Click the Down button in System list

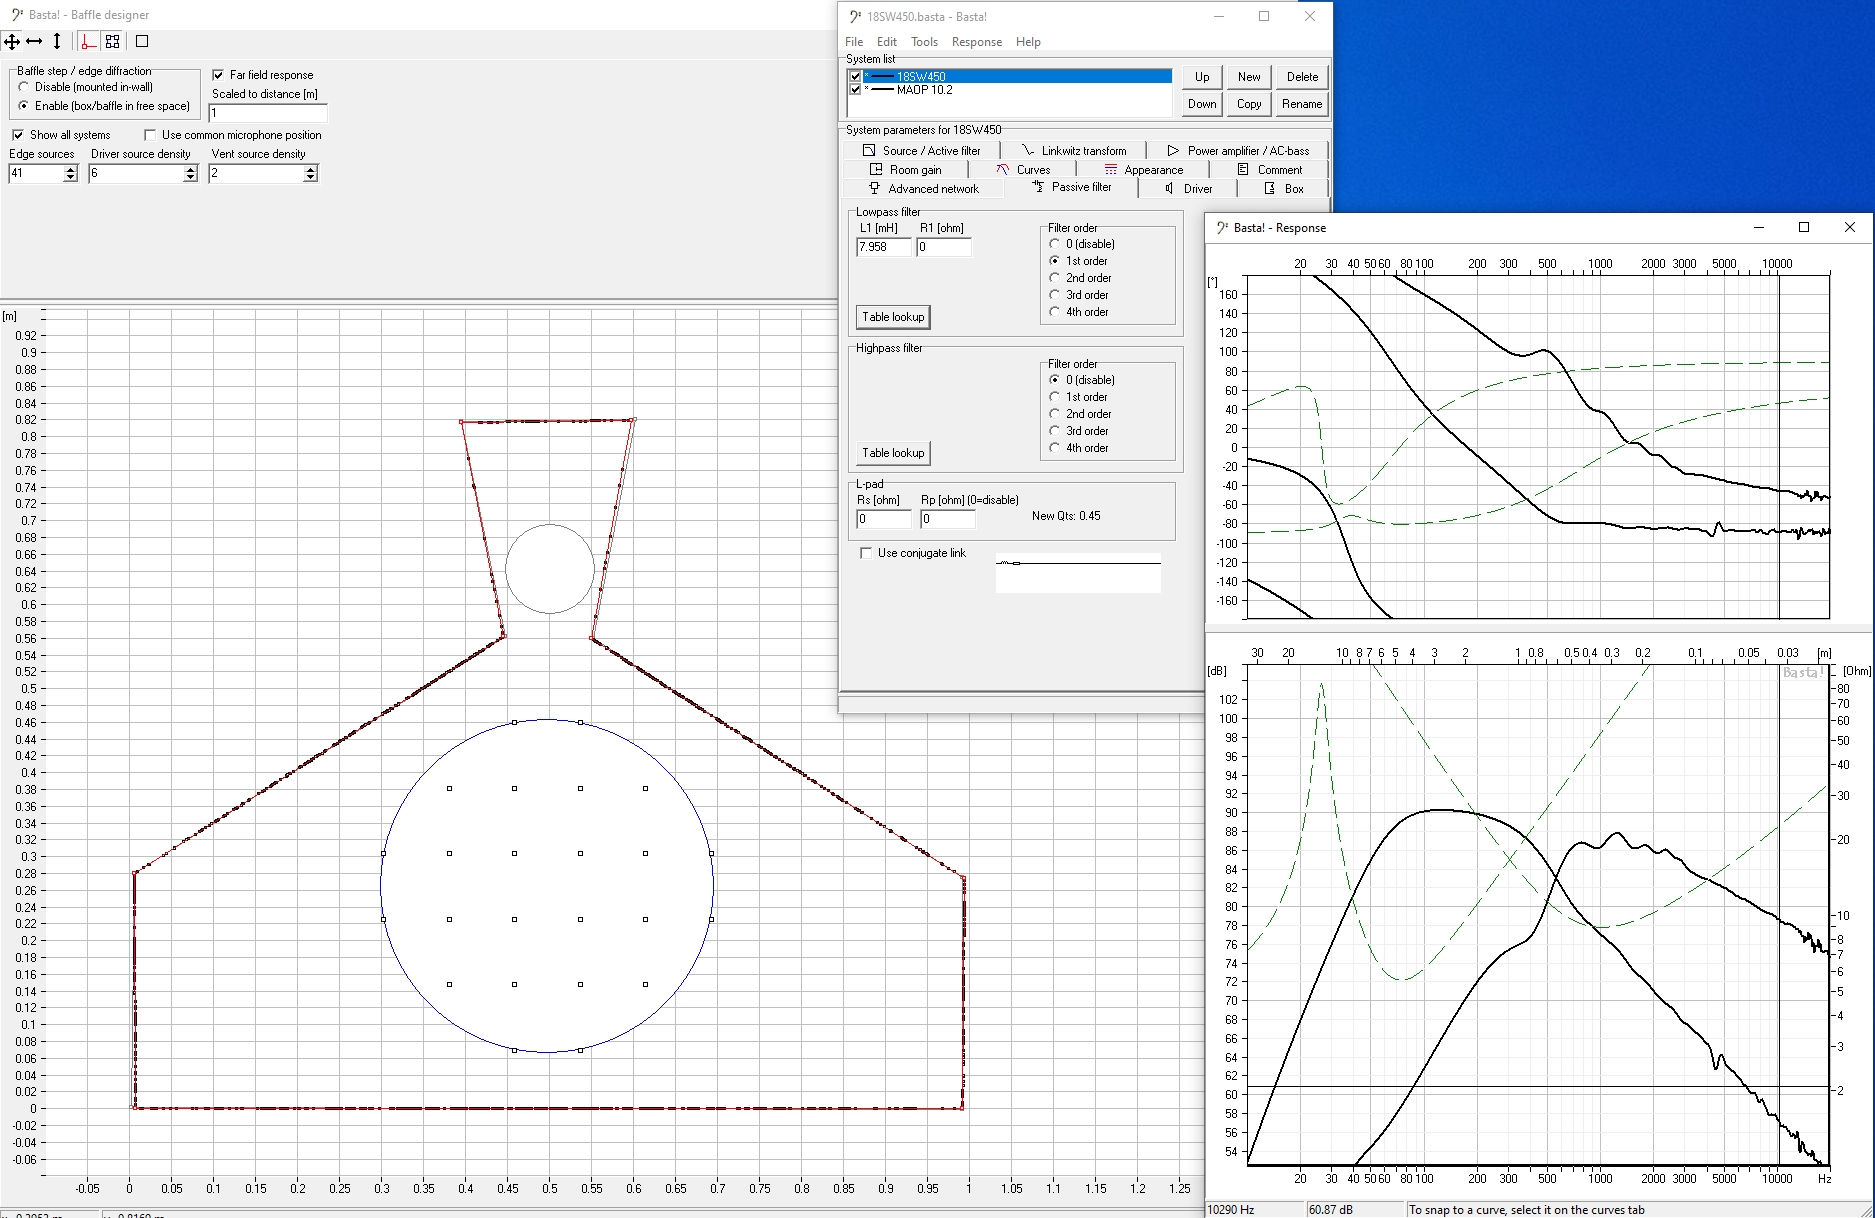1202,104
